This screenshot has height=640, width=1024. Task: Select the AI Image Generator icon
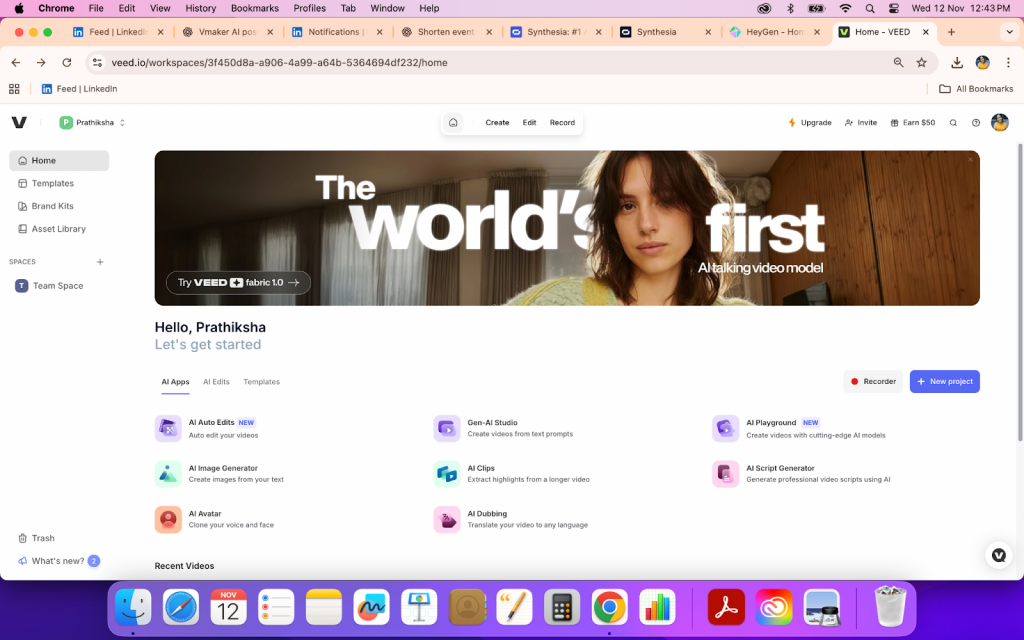[168, 474]
